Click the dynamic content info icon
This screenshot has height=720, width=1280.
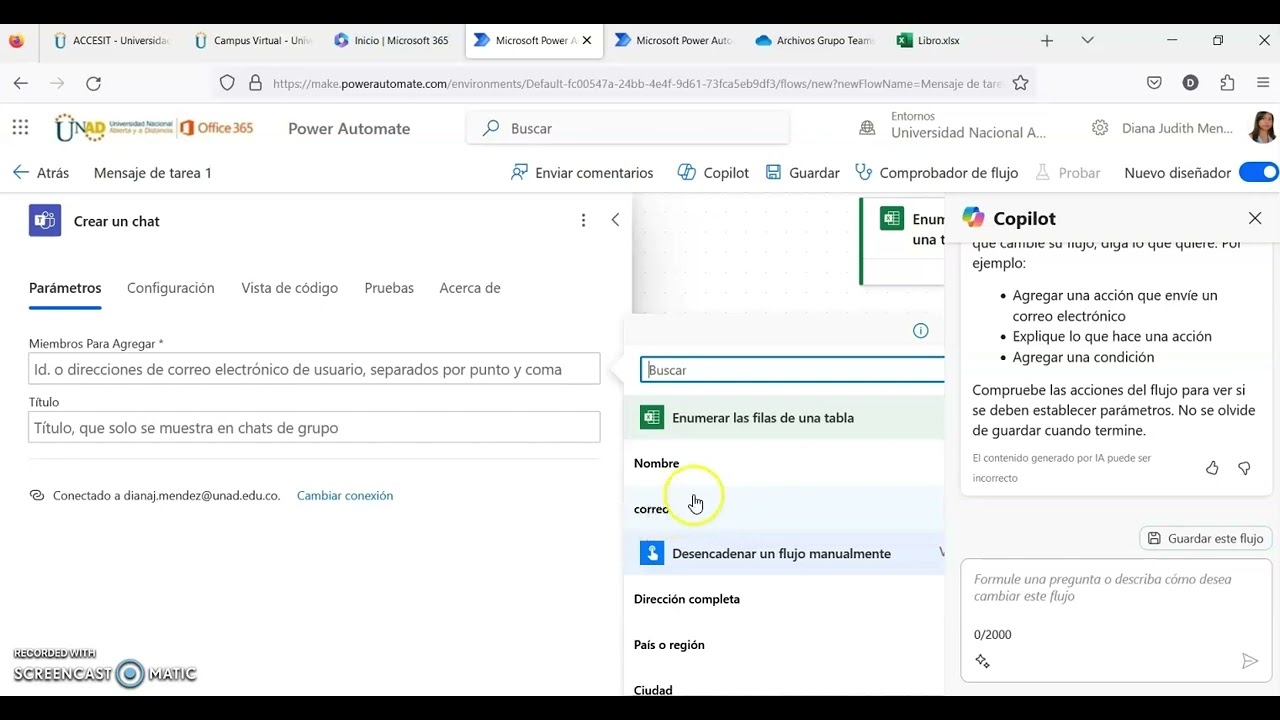click(x=921, y=331)
